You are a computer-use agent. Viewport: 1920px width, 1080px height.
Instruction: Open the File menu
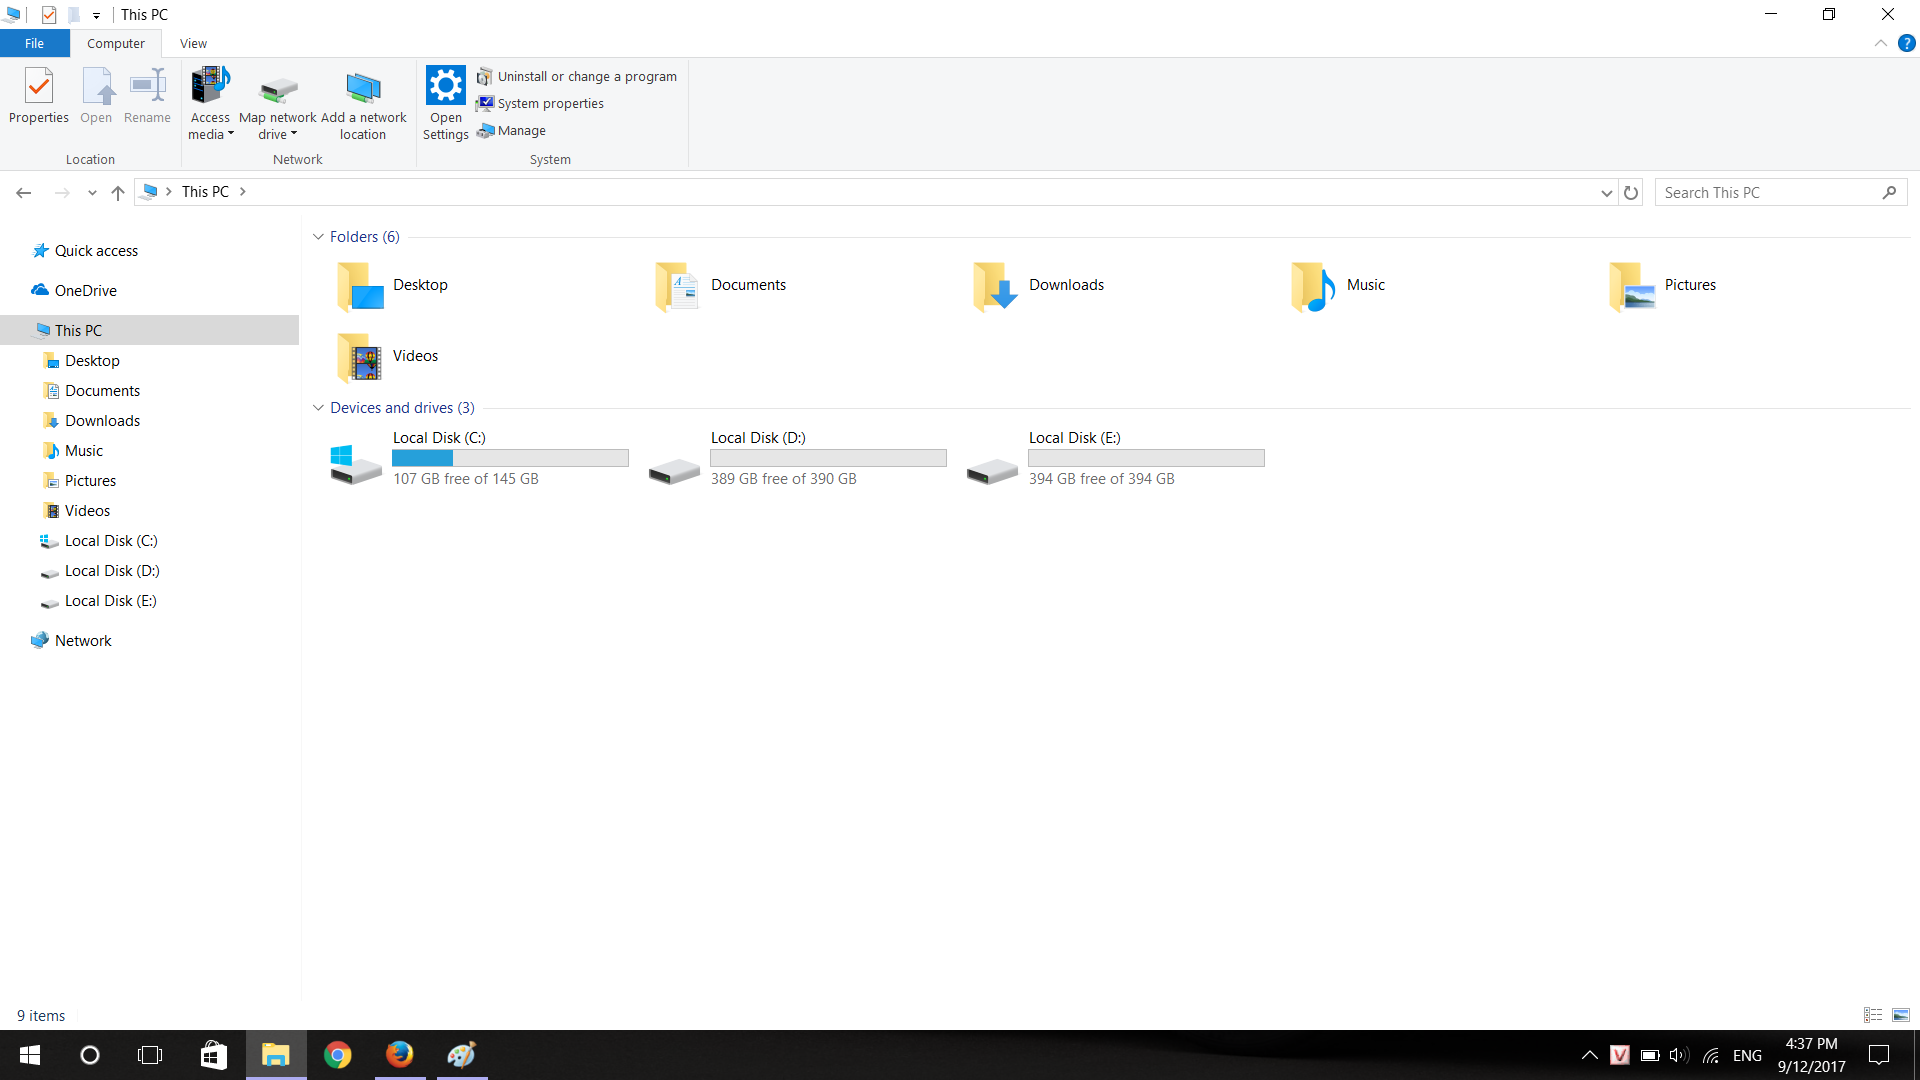click(34, 44)
